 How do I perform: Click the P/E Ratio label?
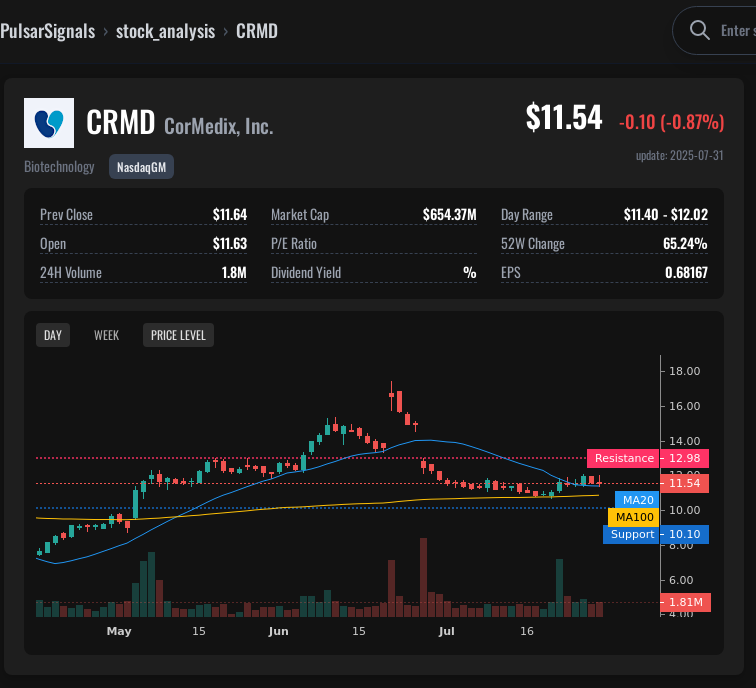click(294, 243)
